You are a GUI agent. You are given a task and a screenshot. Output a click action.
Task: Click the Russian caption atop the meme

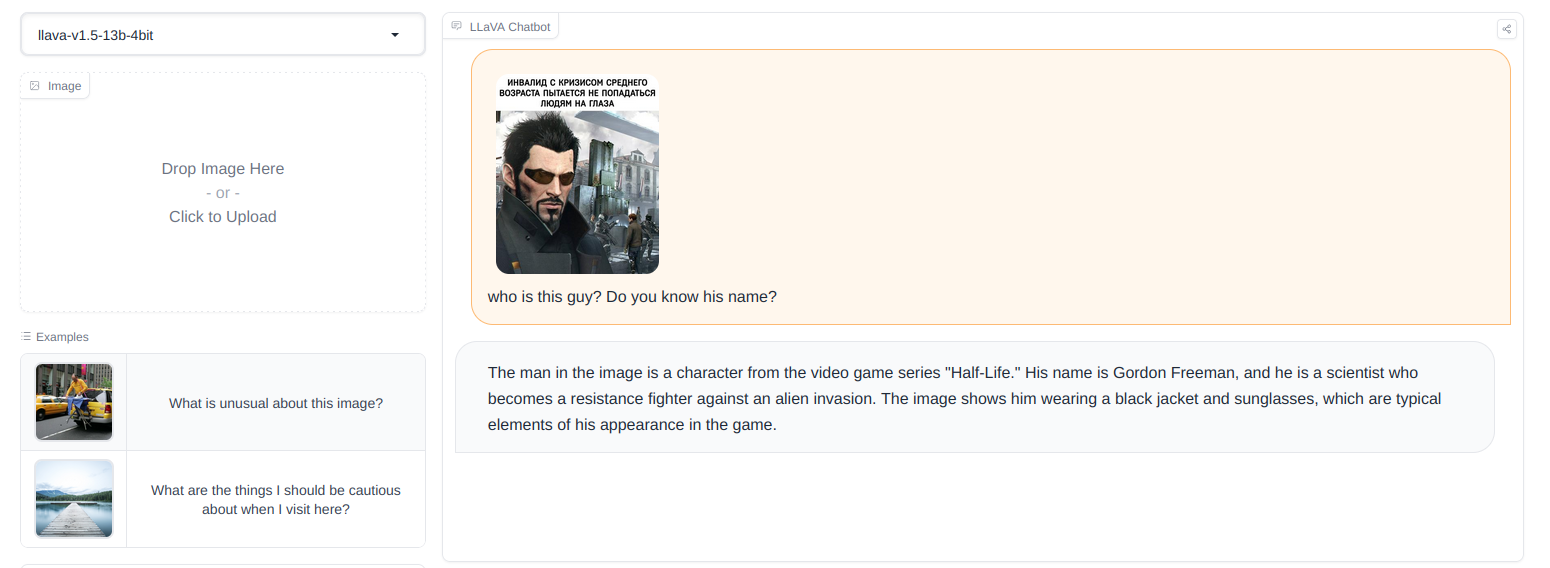click(x=577, y=91)
